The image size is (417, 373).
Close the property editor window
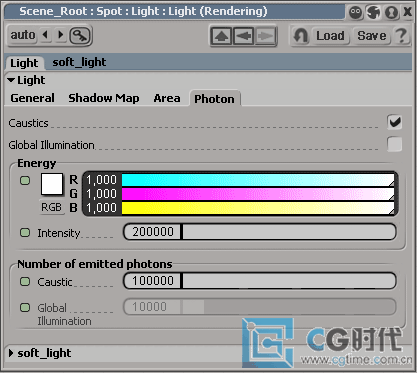408,12
